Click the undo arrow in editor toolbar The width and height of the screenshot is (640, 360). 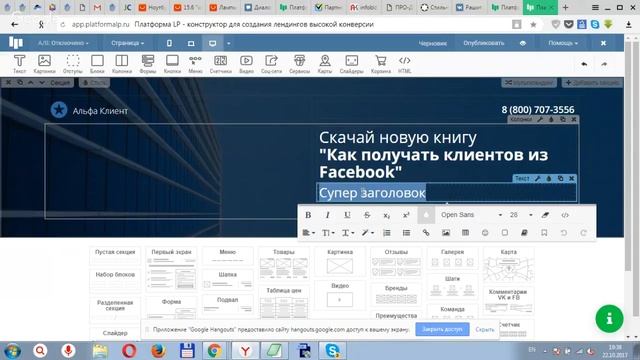(584, 64)
